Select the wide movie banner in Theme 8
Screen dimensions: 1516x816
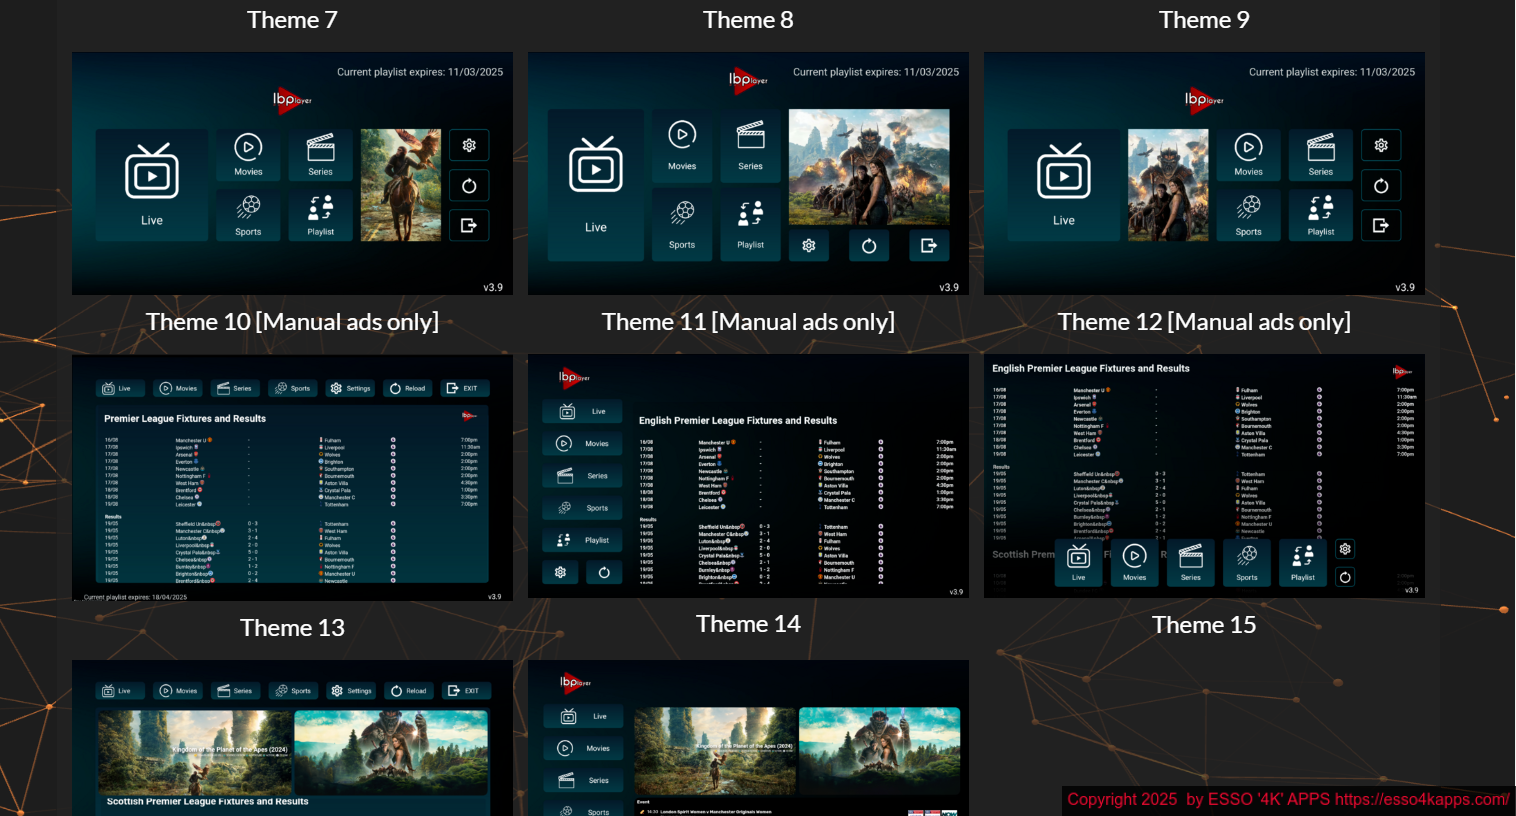[x=869, y=166]
